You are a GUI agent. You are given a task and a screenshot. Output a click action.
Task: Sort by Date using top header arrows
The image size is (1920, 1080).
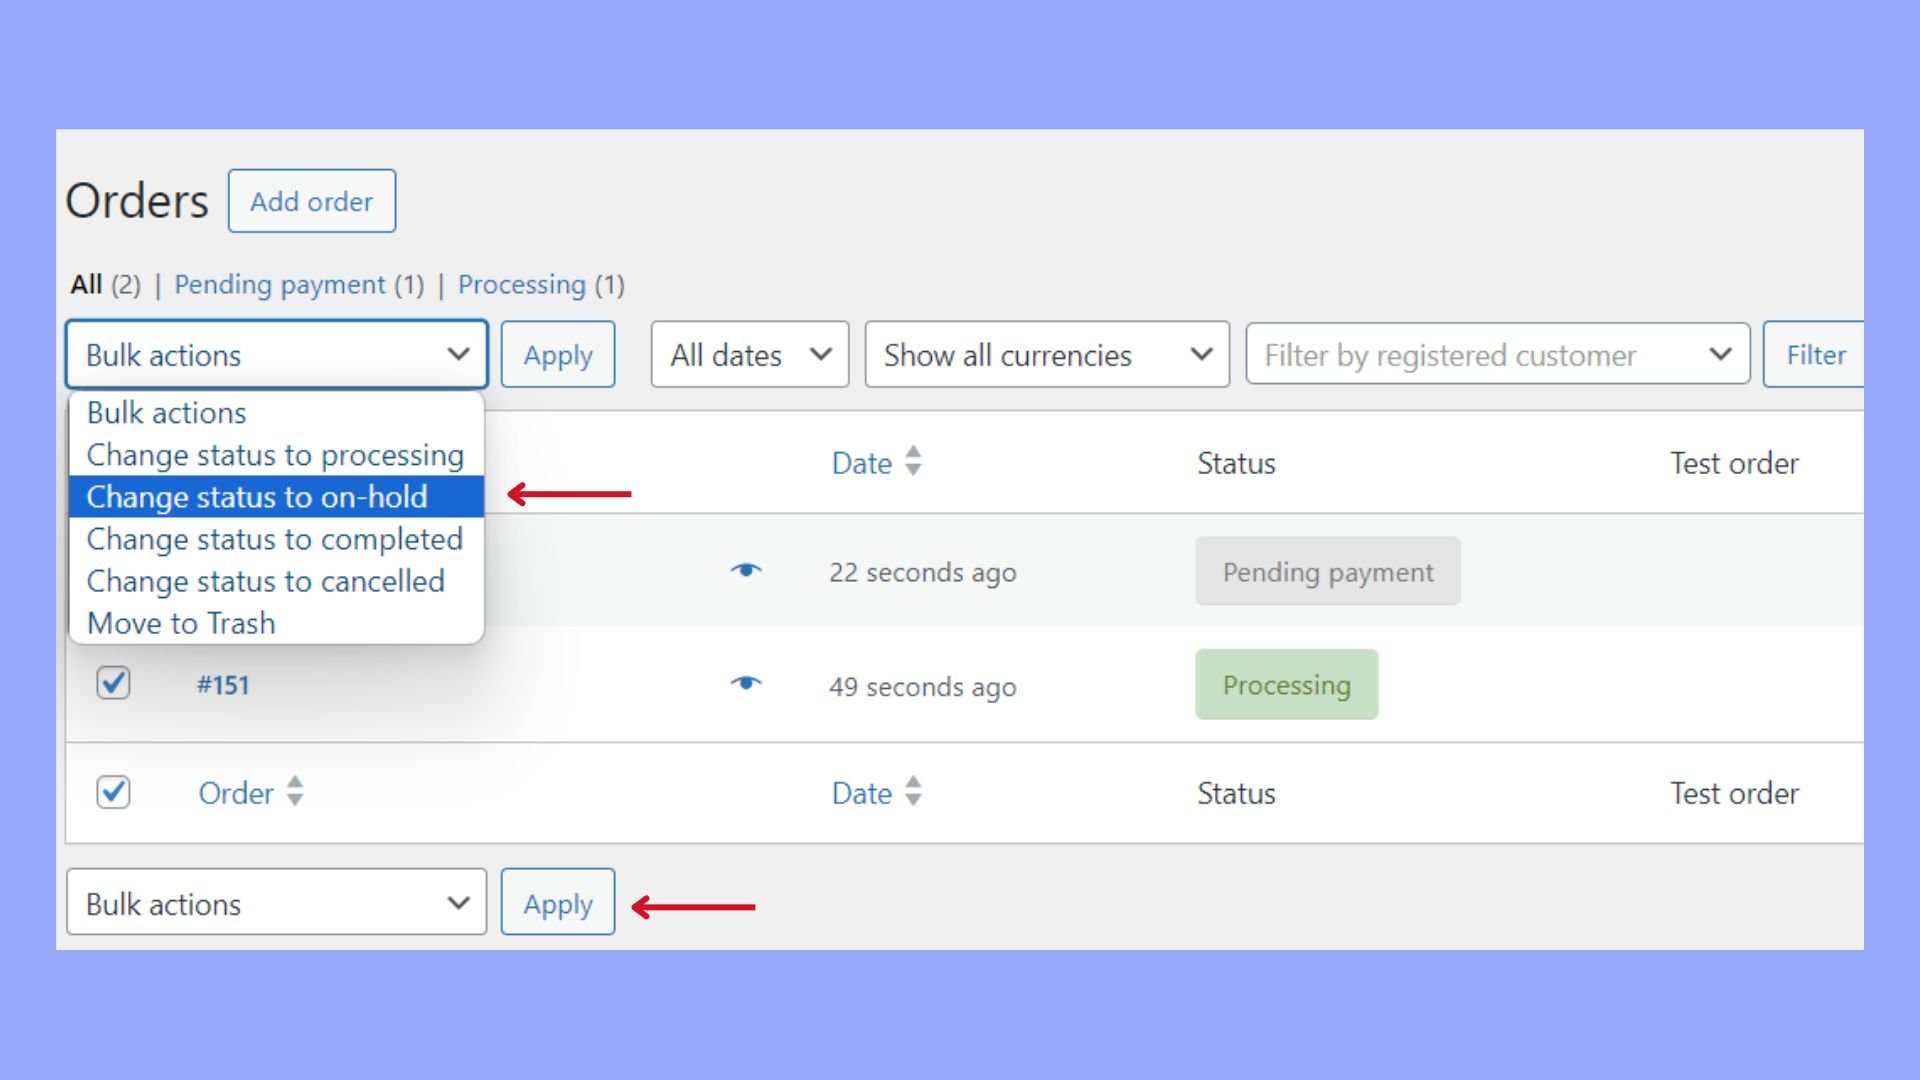912,462
